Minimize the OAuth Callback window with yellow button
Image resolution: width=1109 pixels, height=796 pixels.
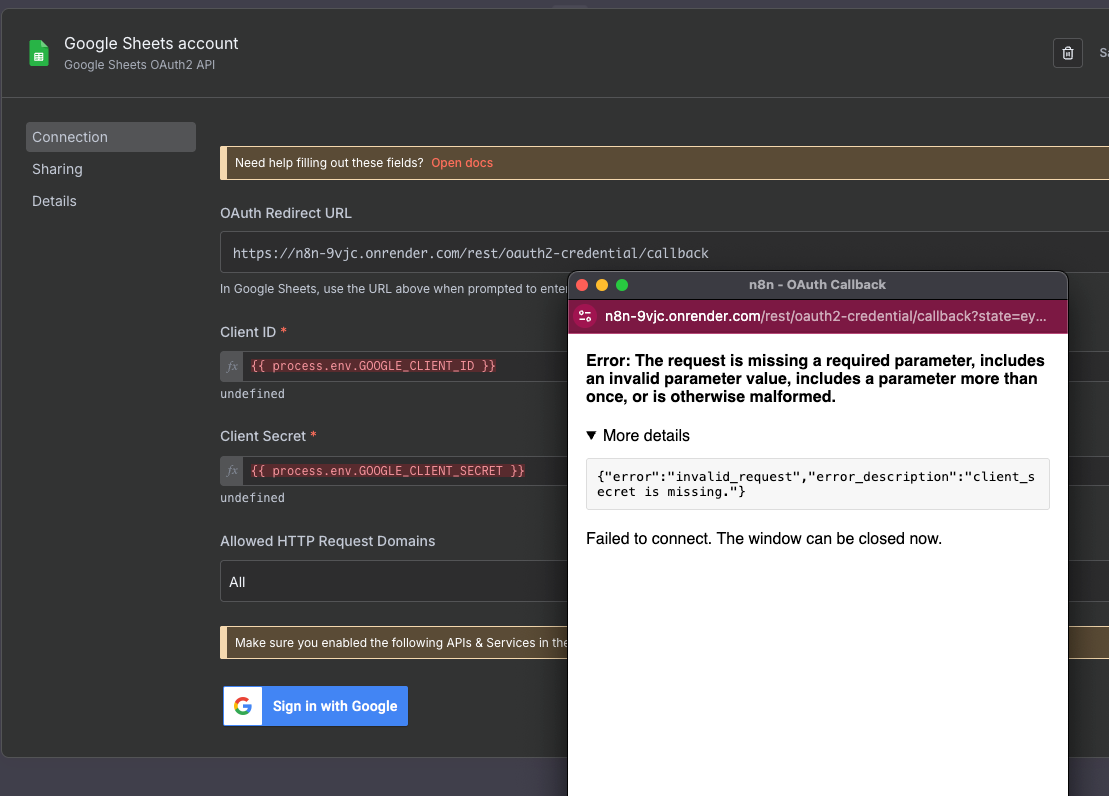(602, 285)
